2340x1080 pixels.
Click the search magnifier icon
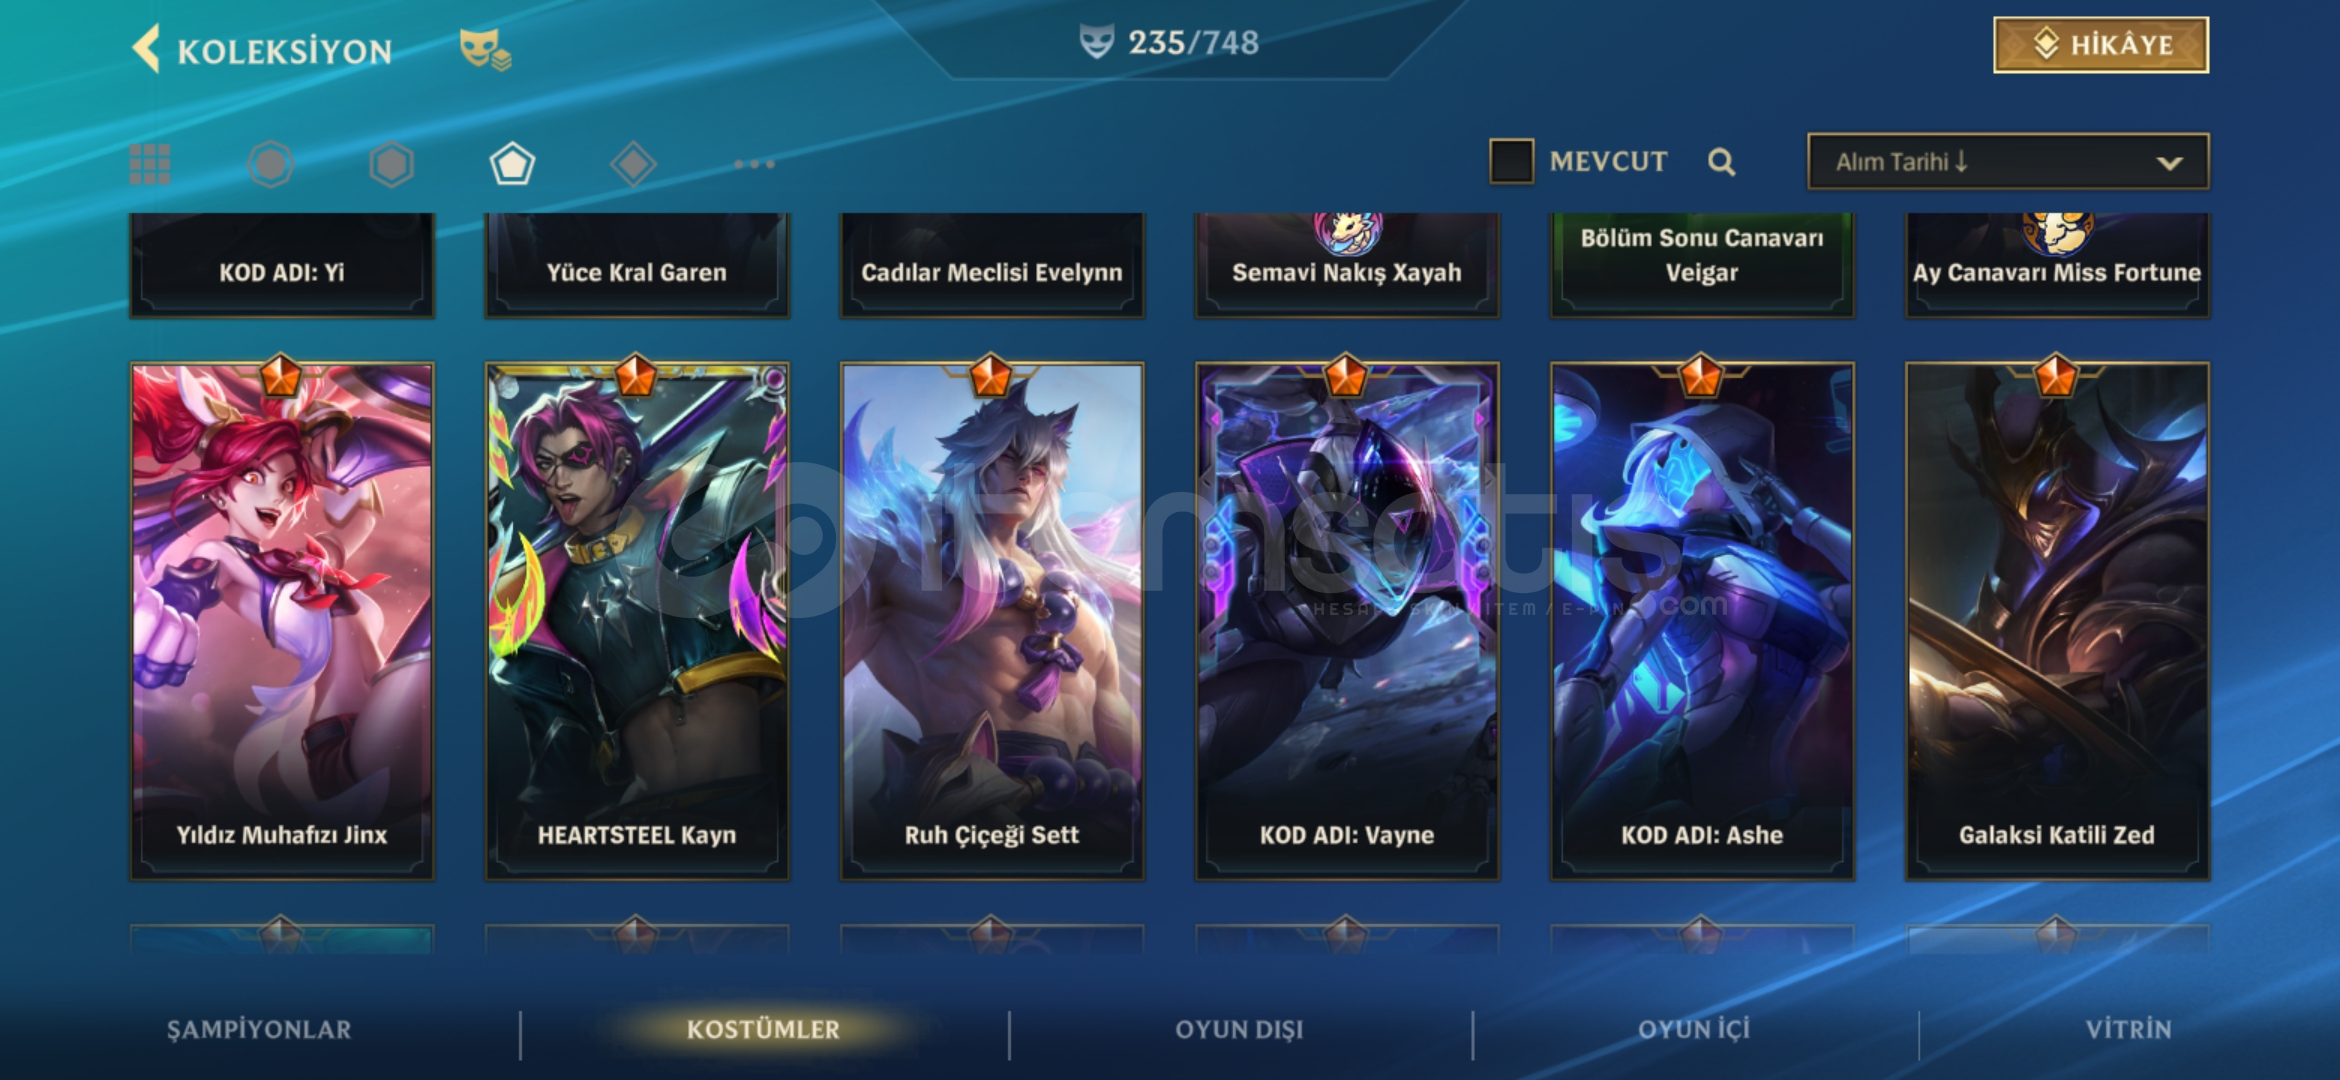(x=1721, y=162)
